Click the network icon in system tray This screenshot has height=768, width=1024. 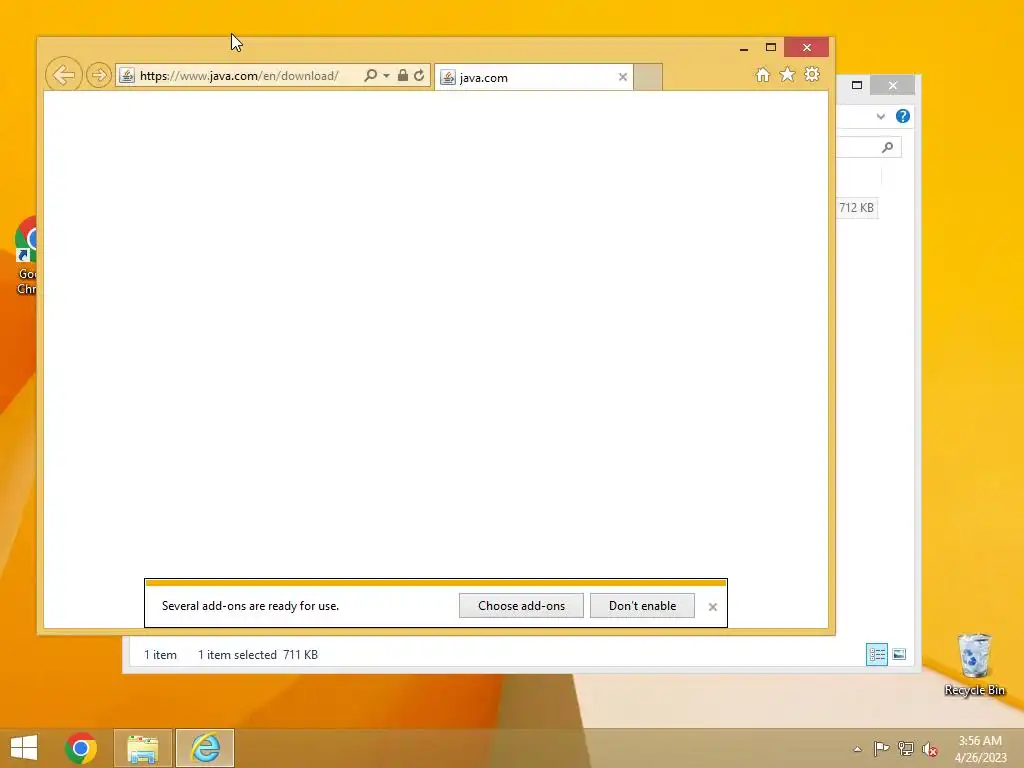906,748
